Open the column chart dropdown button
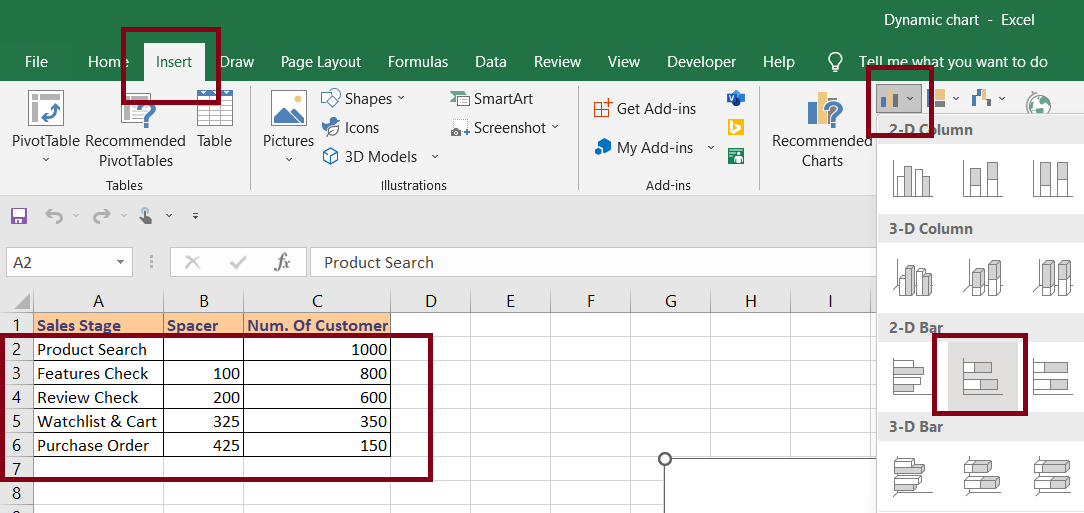The width and height of the screenshot is (1084, 513). 899,99
